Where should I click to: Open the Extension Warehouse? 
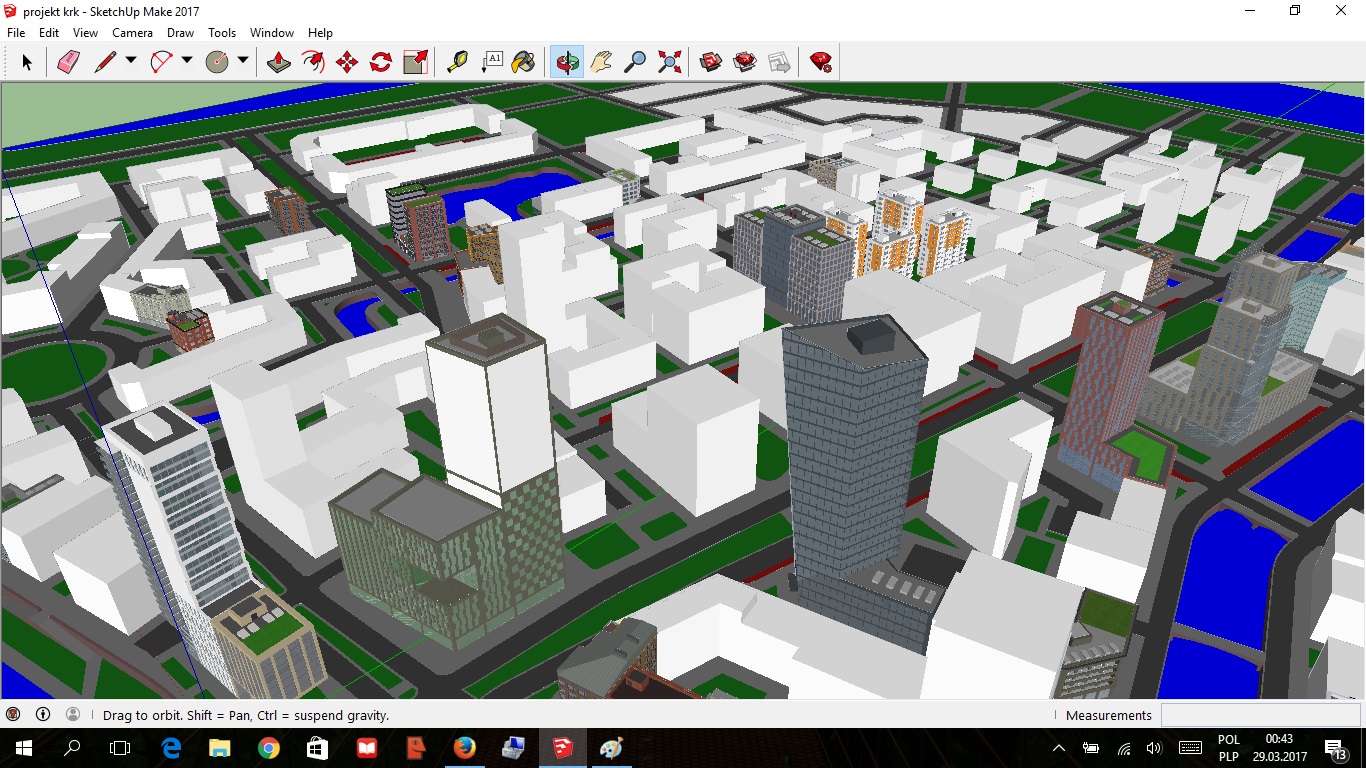(745, 62)
